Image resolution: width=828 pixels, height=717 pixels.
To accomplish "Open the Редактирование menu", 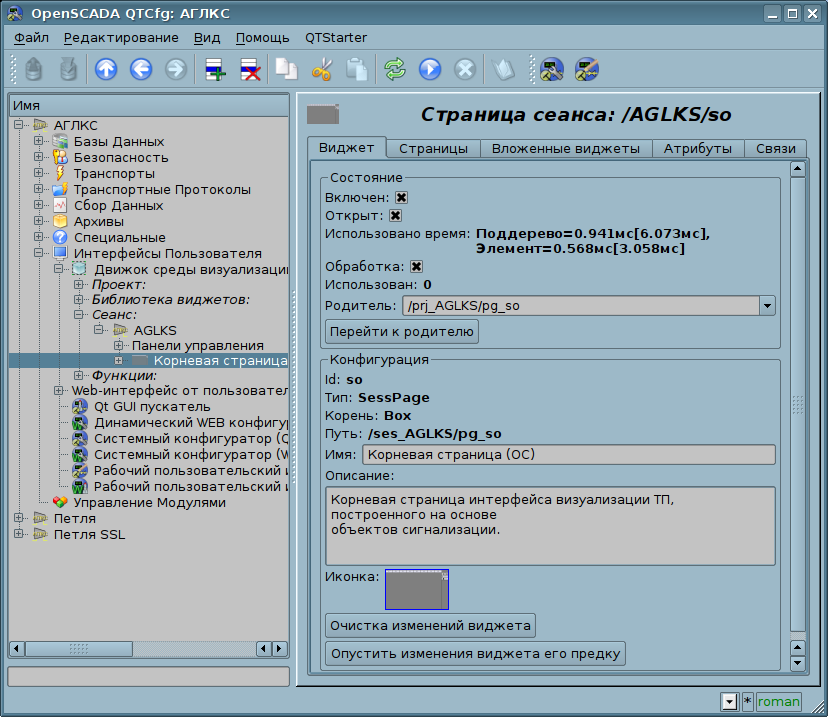I will 121,38.
